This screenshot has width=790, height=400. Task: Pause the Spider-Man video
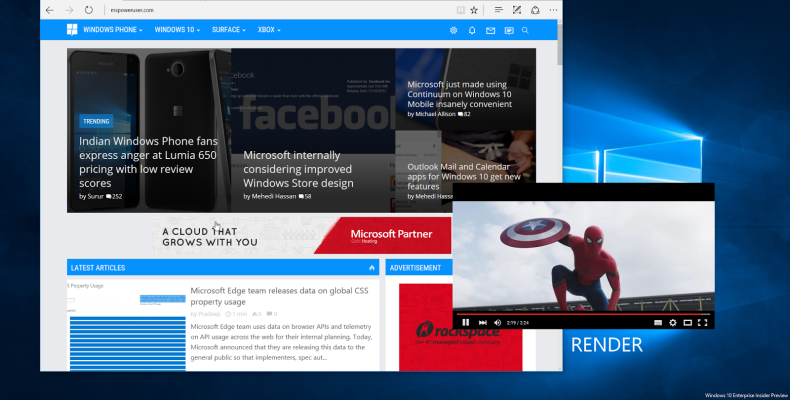click(x=466, y=322)
